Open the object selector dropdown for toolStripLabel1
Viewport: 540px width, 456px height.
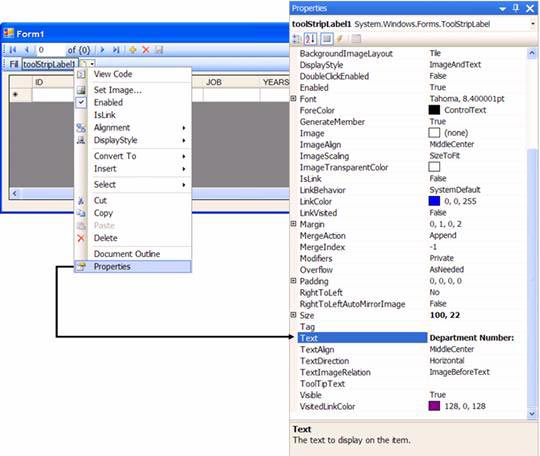coord(533,24)
